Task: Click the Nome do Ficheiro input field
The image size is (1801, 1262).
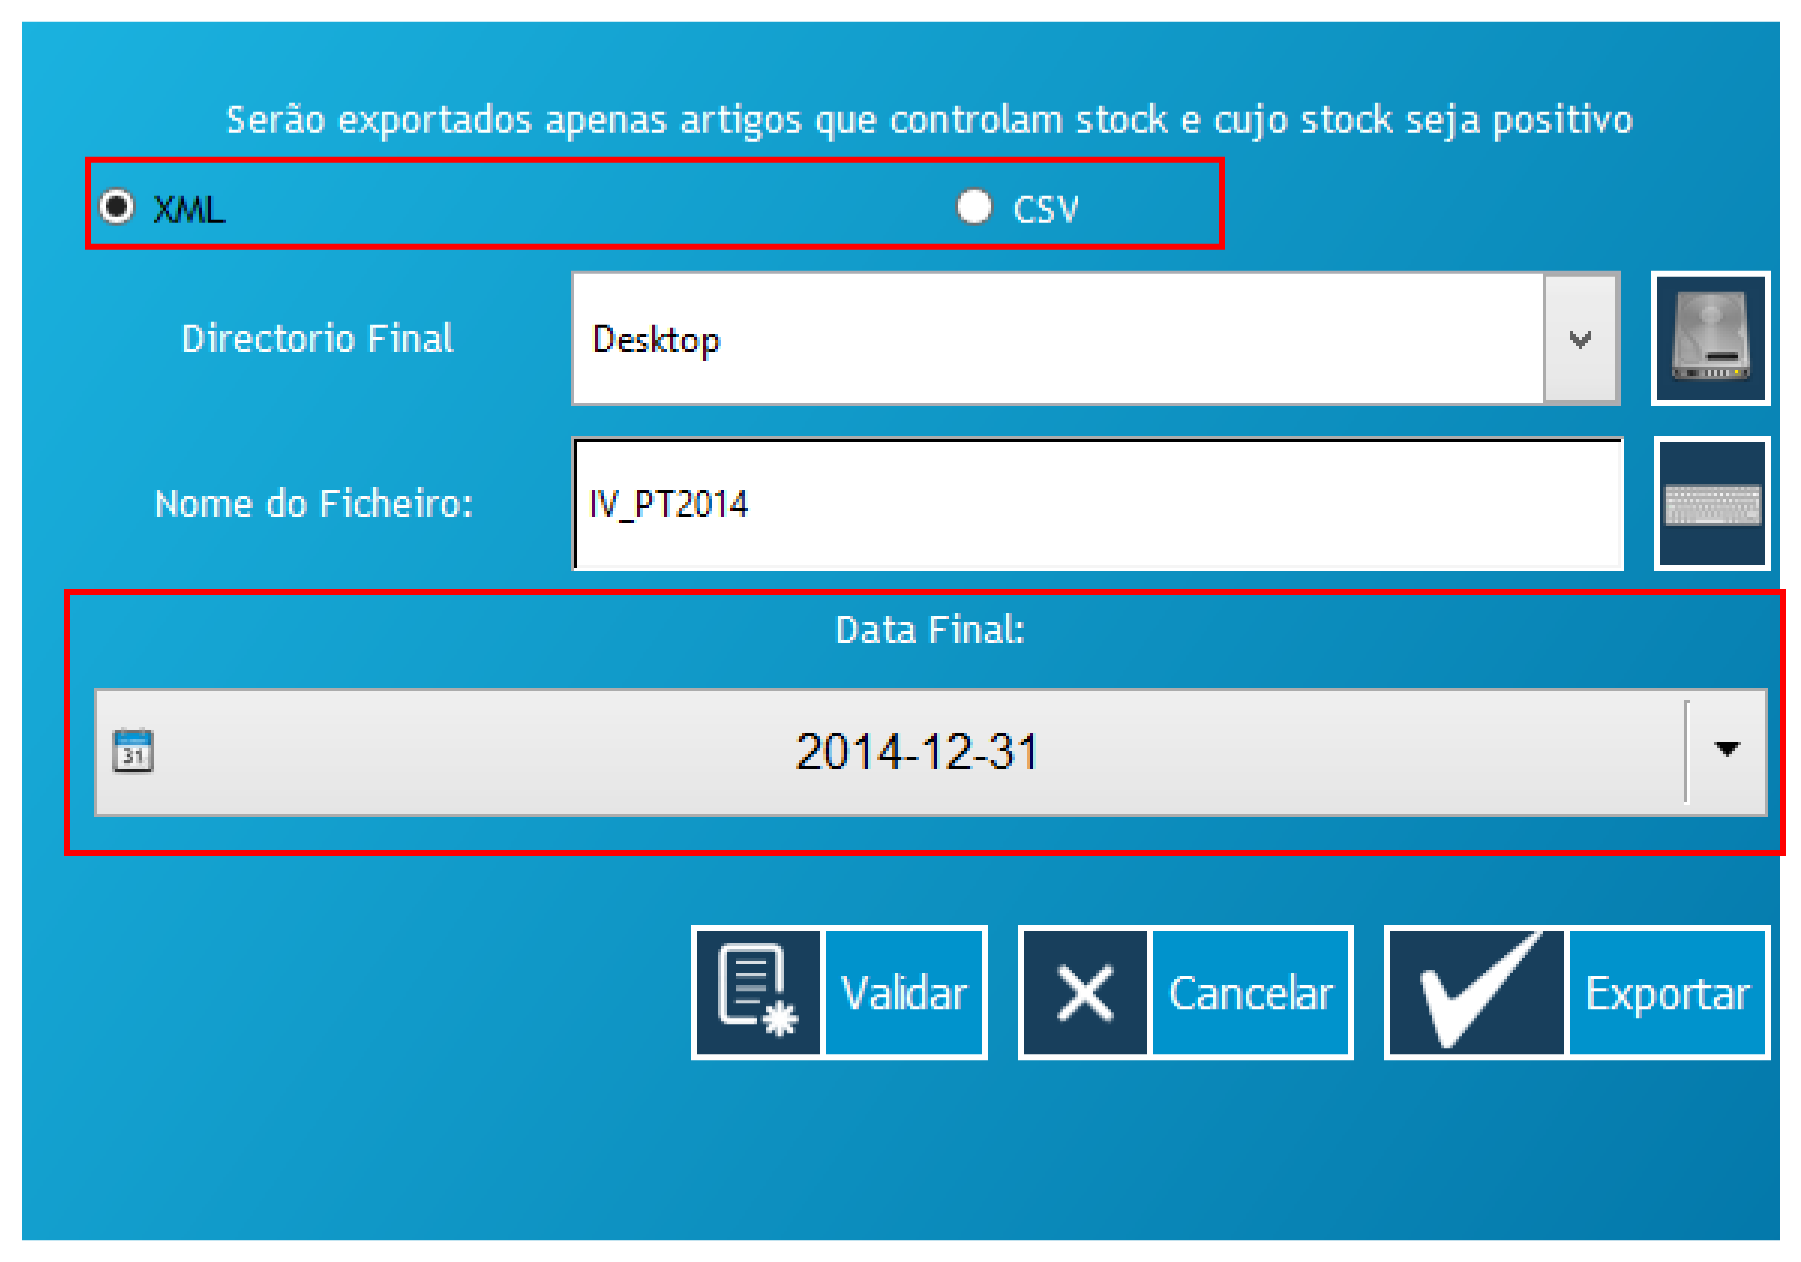Action: (x=1097, y=504)
